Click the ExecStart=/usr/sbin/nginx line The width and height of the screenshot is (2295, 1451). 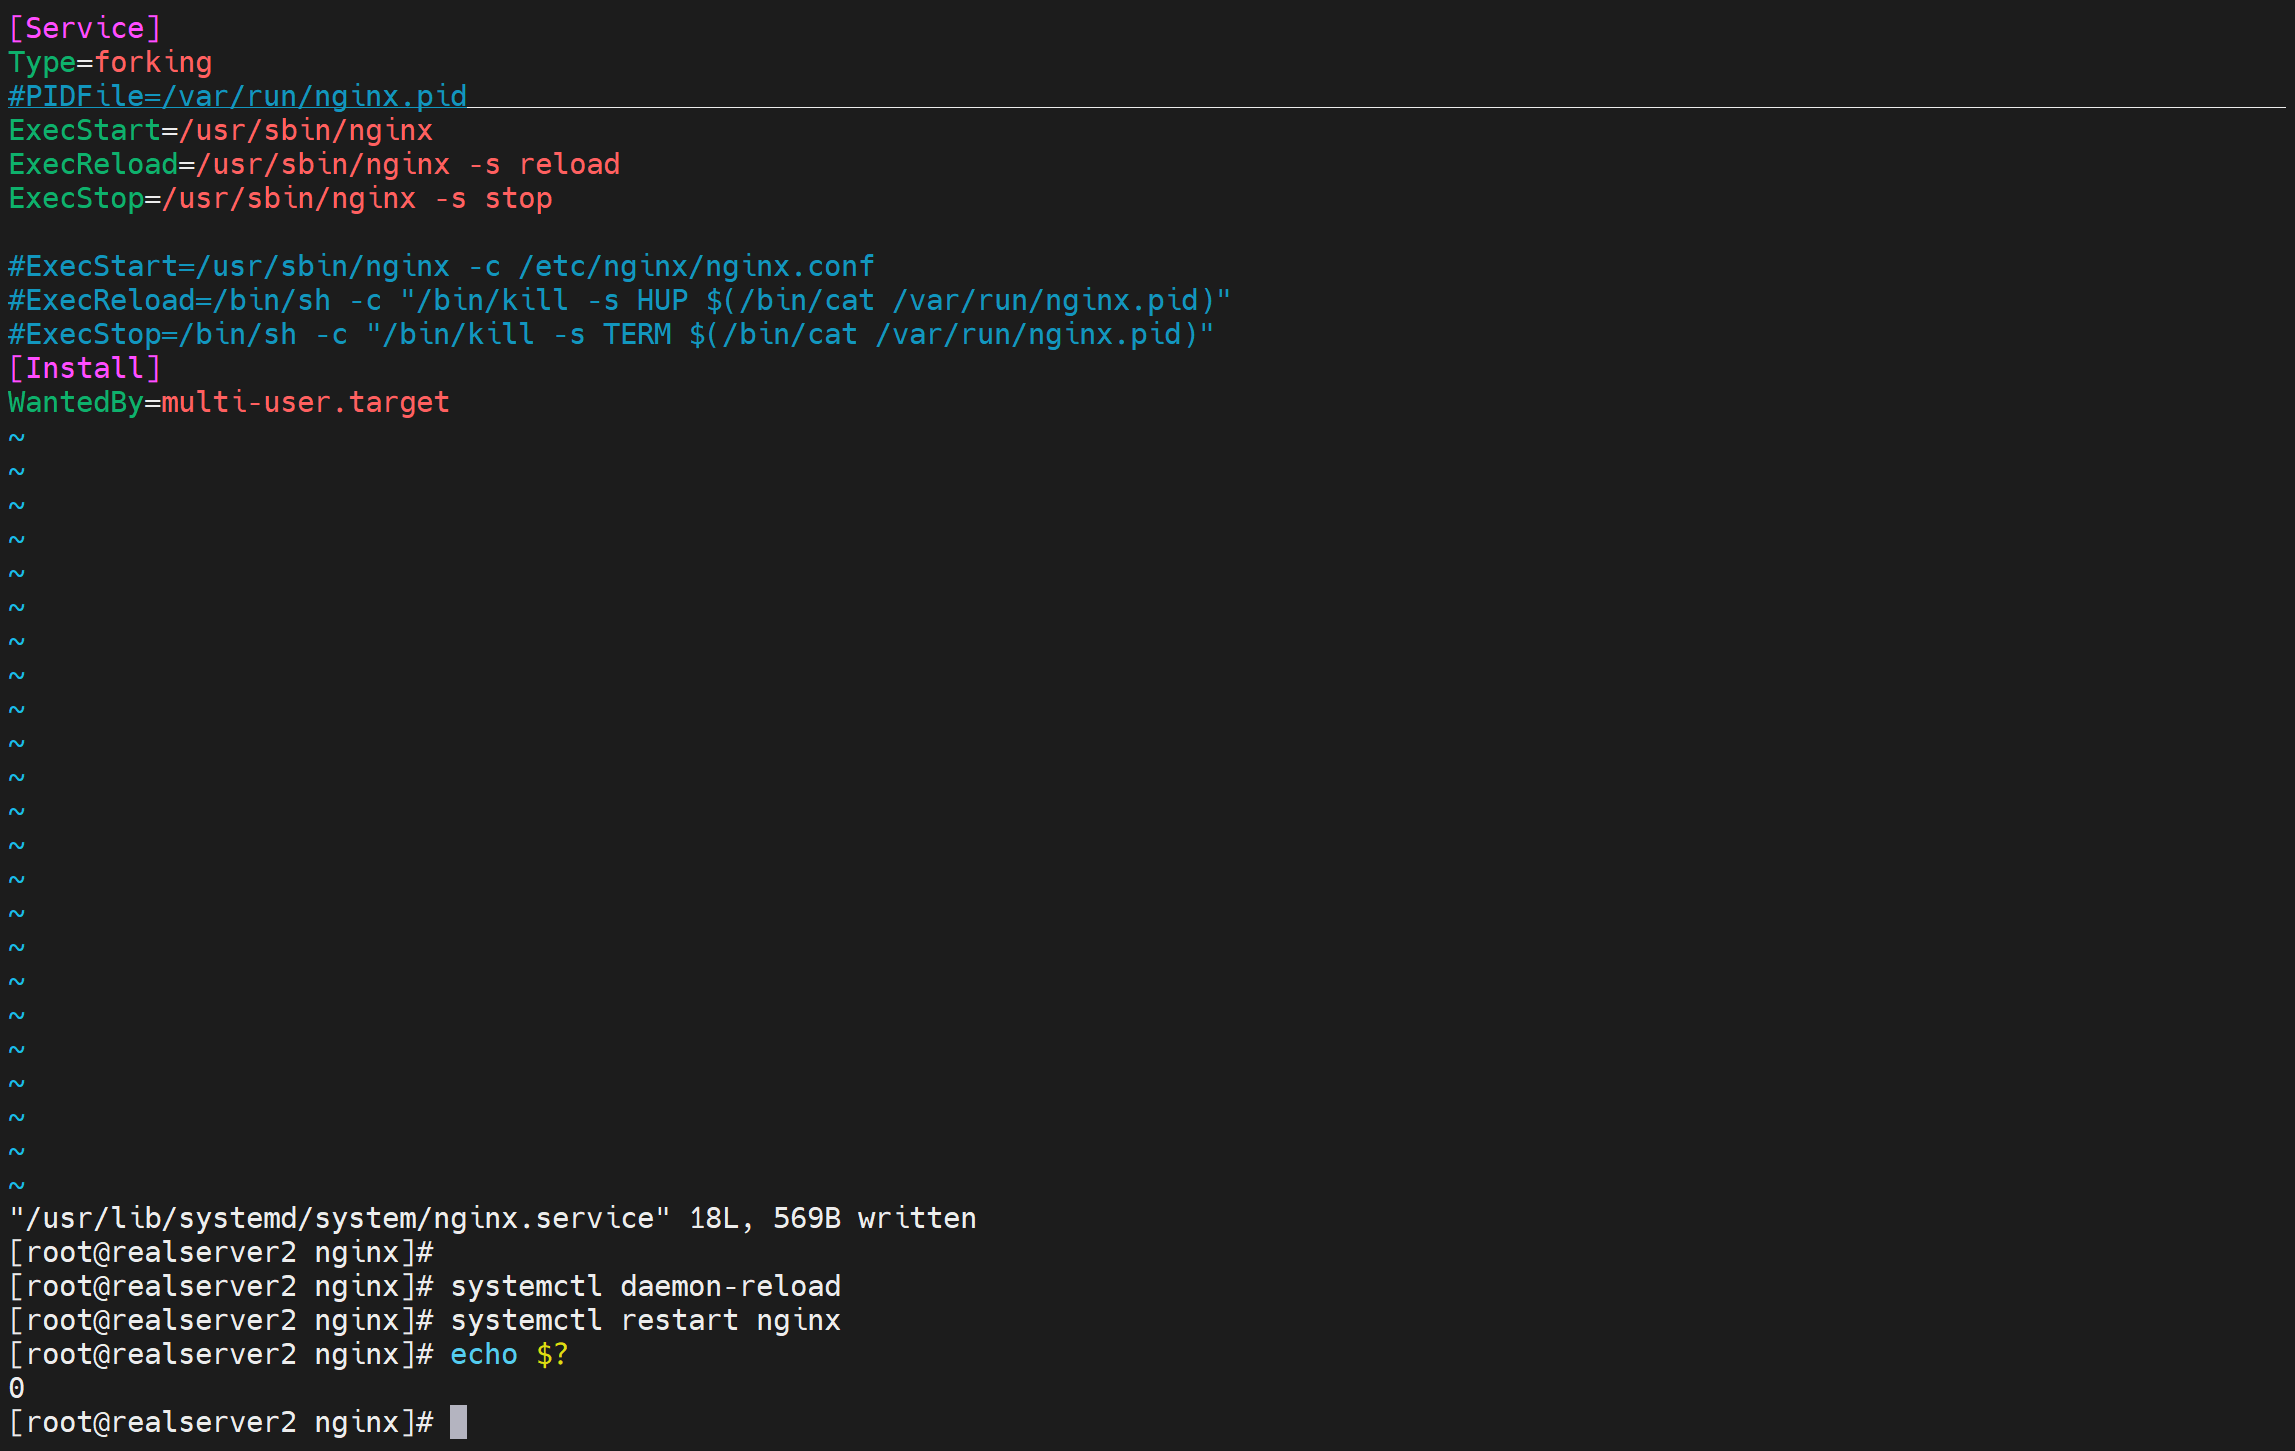pos(220,130)
